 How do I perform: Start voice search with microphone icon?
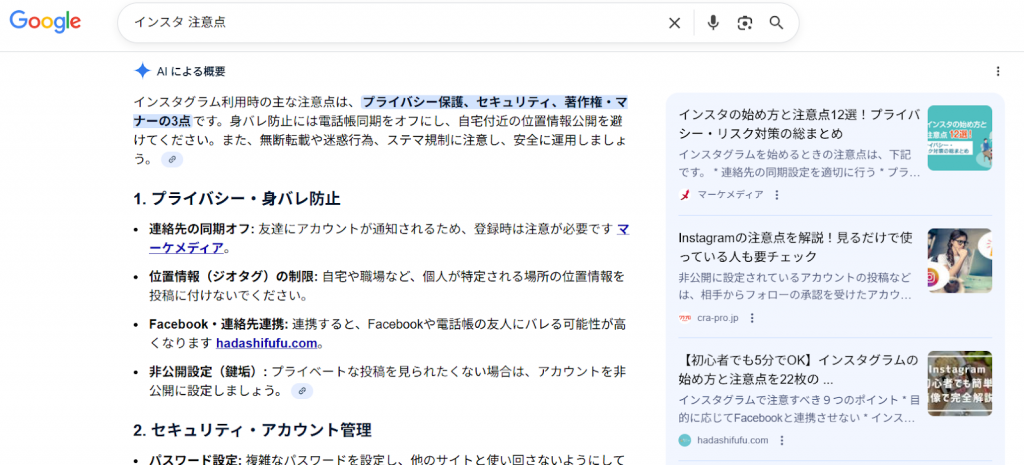pos(713,23)
